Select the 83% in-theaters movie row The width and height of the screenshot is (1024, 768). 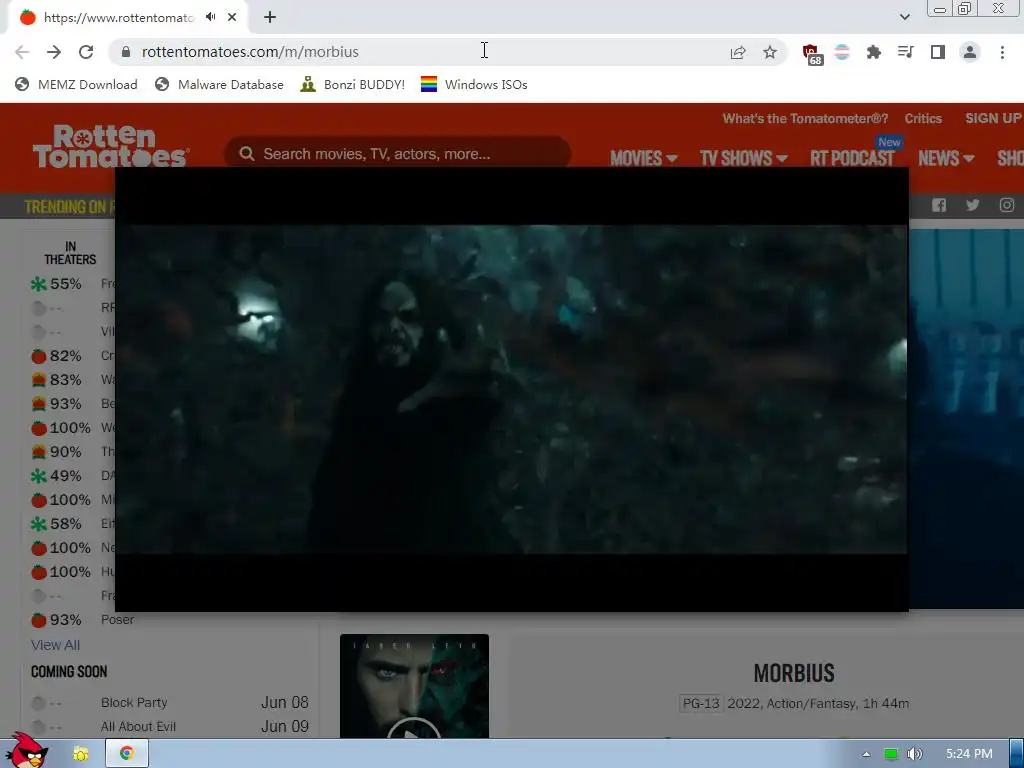[72, 380]
